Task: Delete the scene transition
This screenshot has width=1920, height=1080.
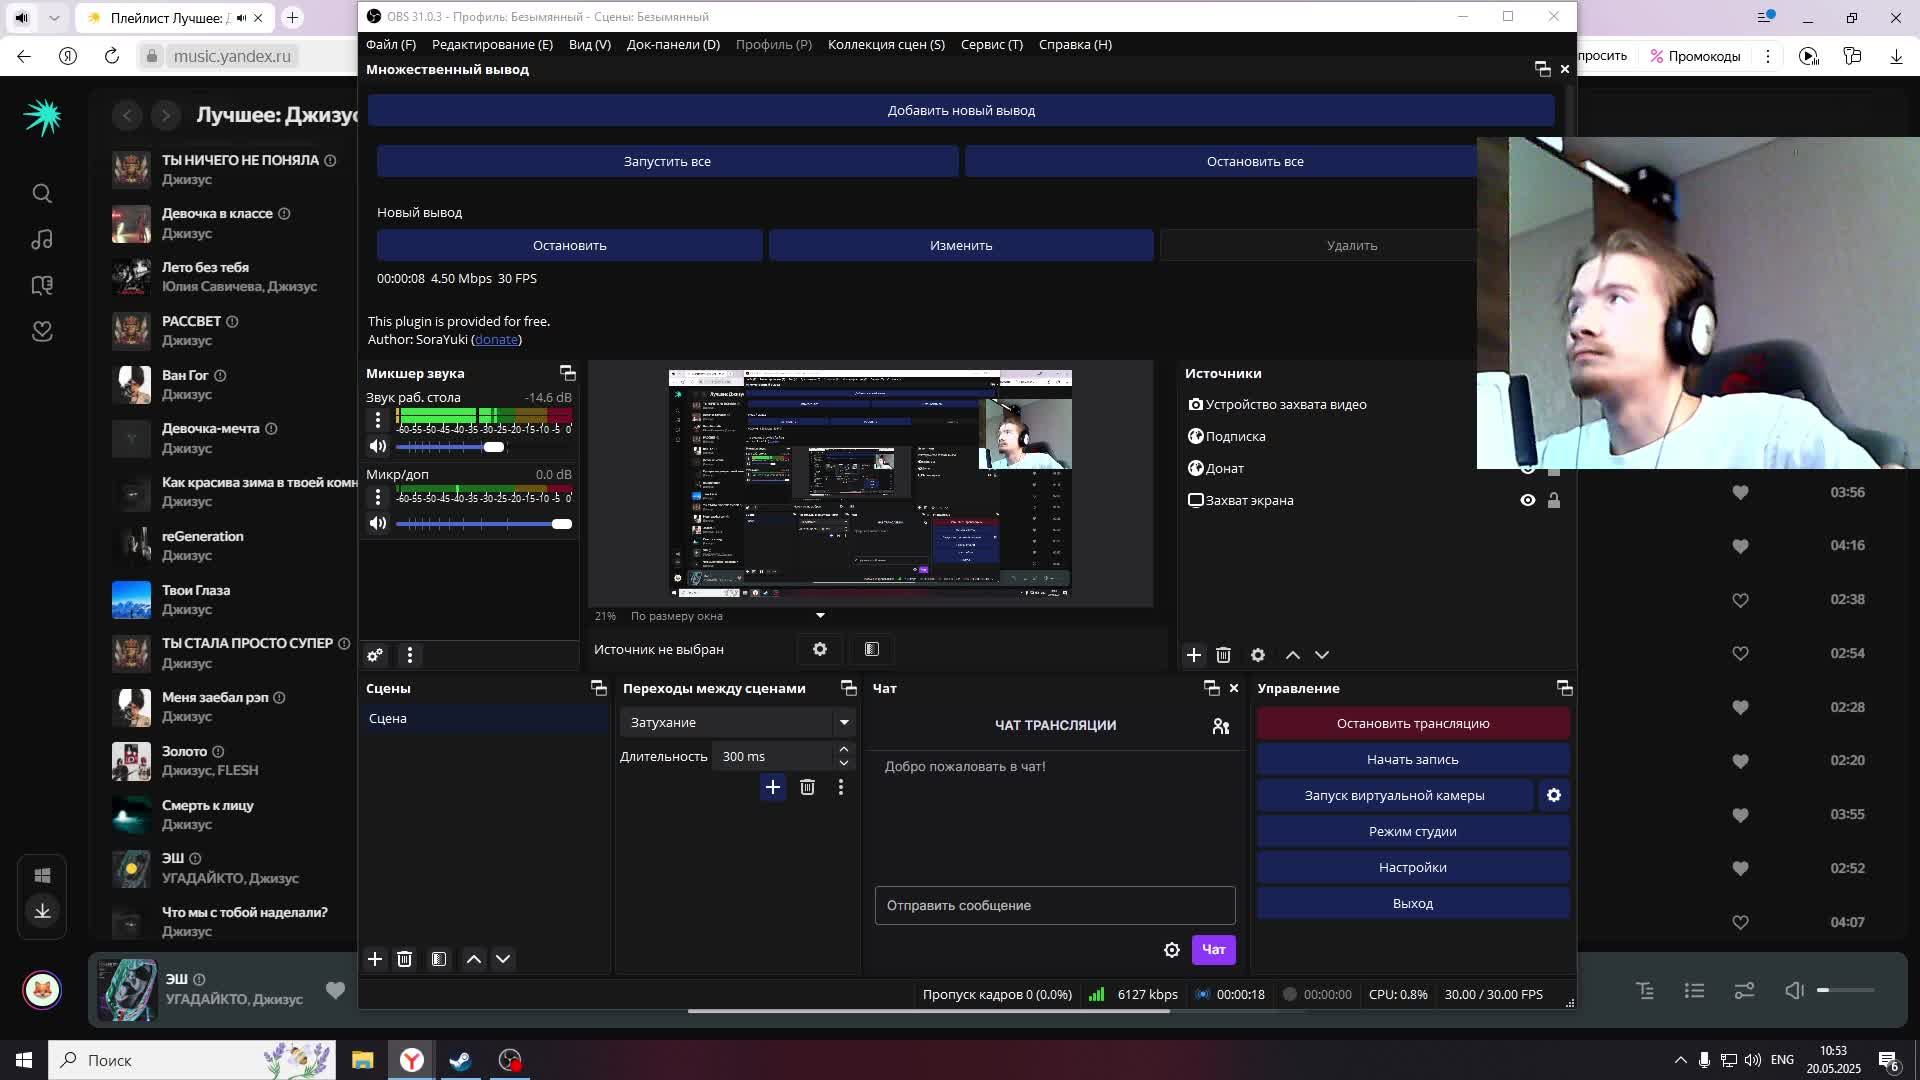Action: pyautogui.click(x=807, y=788)
